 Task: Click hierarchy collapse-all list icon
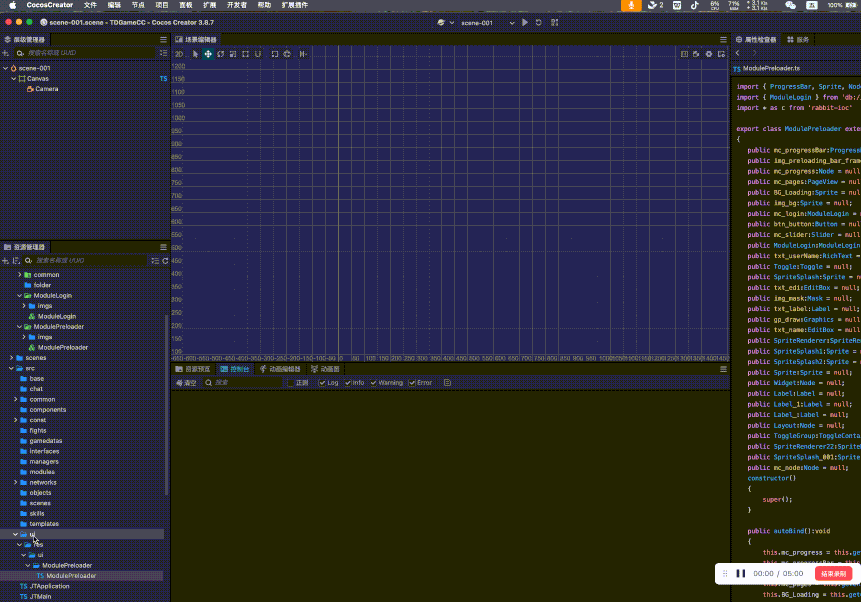(163, 53)
